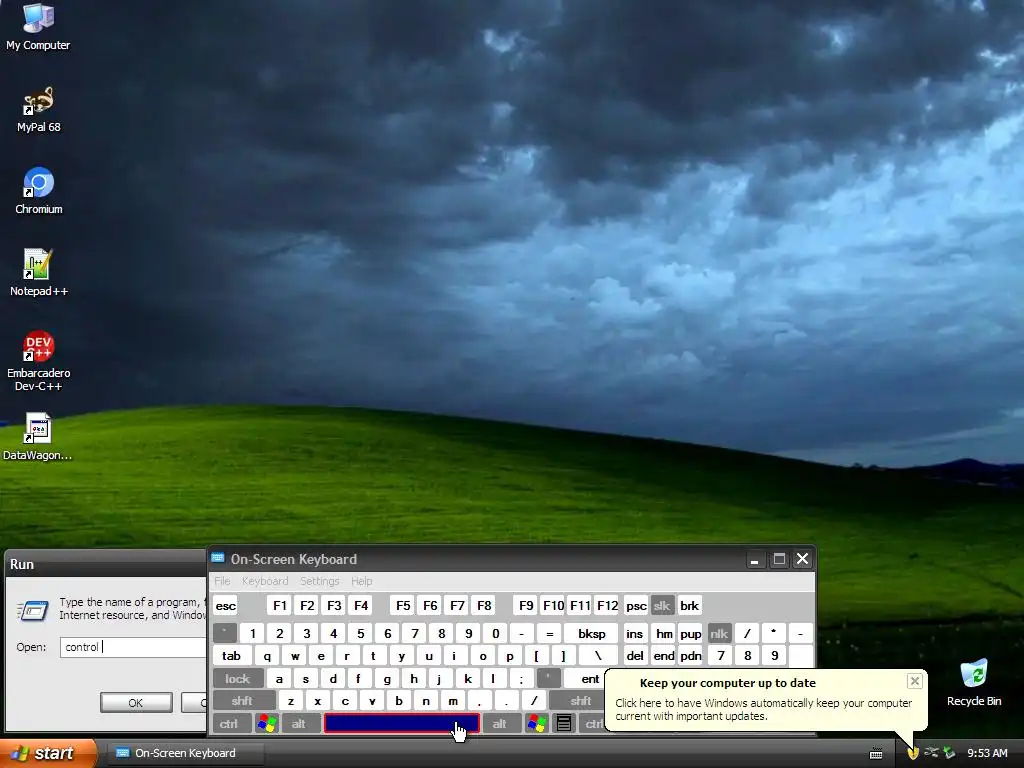The image size is (1024, 768).
Task: Click the "Keep your computer up to date" balloon text
Action: [728, 683]
